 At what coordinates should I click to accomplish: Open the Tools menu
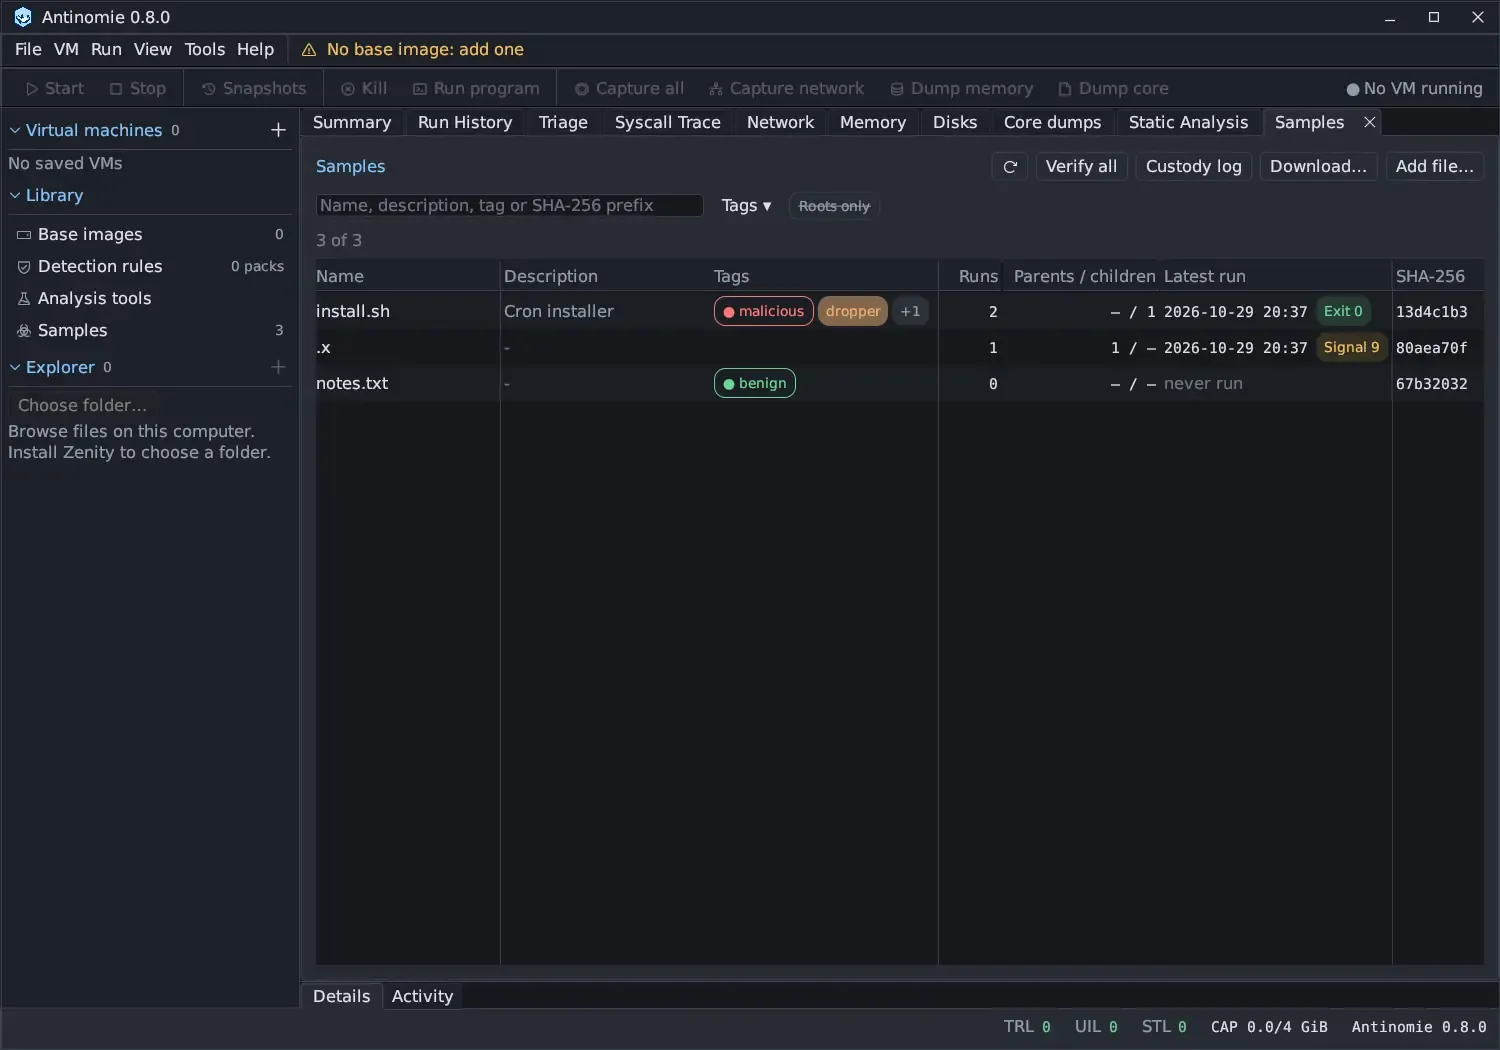tap(205, 50)
